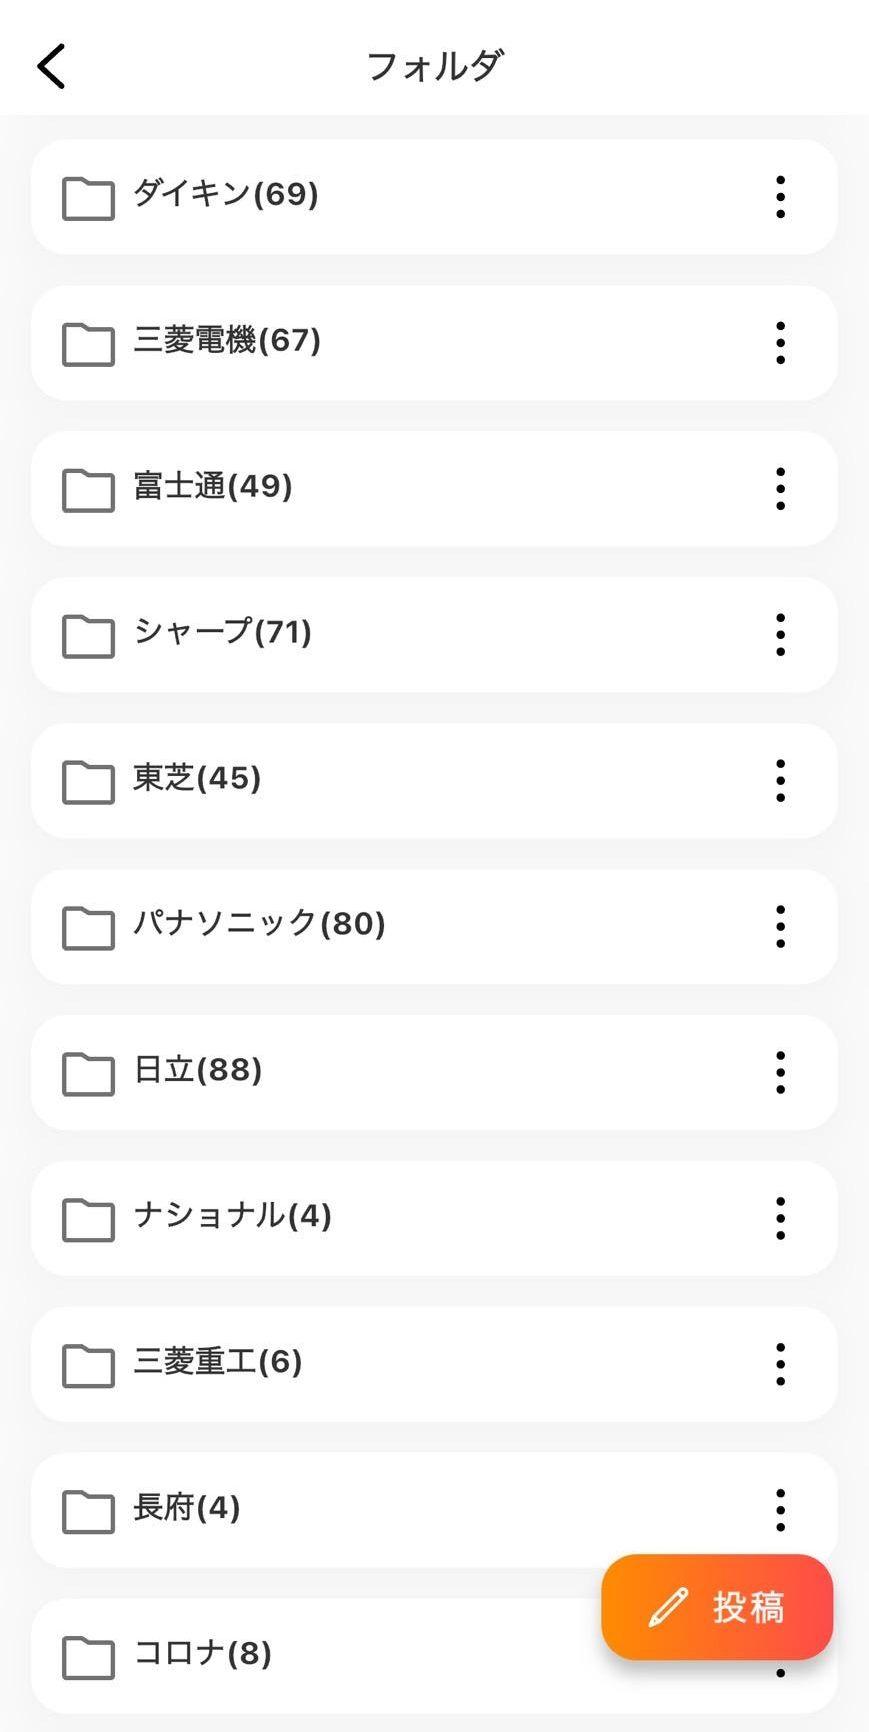Image resolution: width=869 pixels, height=1732 pixels.
Task: Click the folder icon beside 東芝
Action: (x=88, y=782)
